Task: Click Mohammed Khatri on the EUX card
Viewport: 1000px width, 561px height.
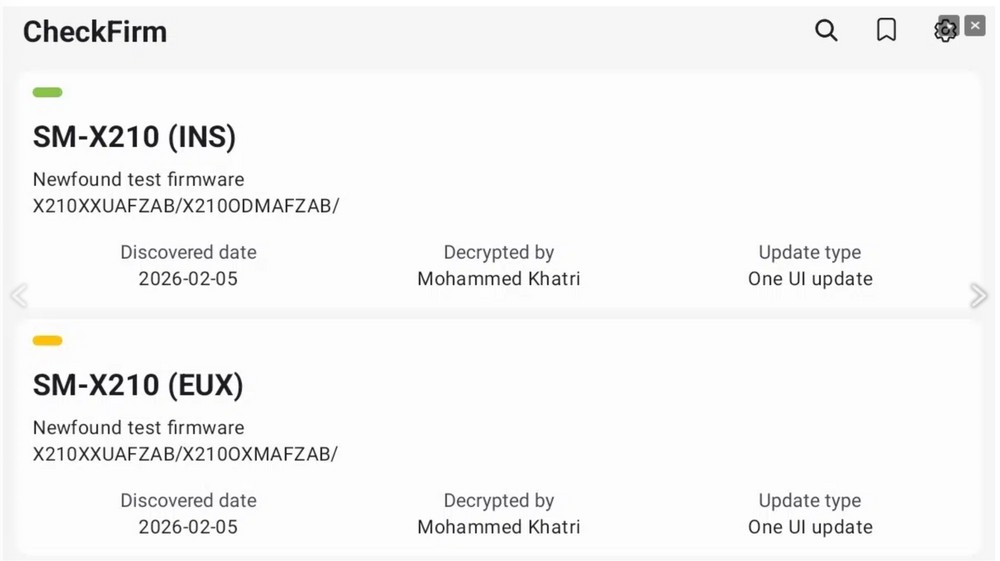Action: (498, 527)
